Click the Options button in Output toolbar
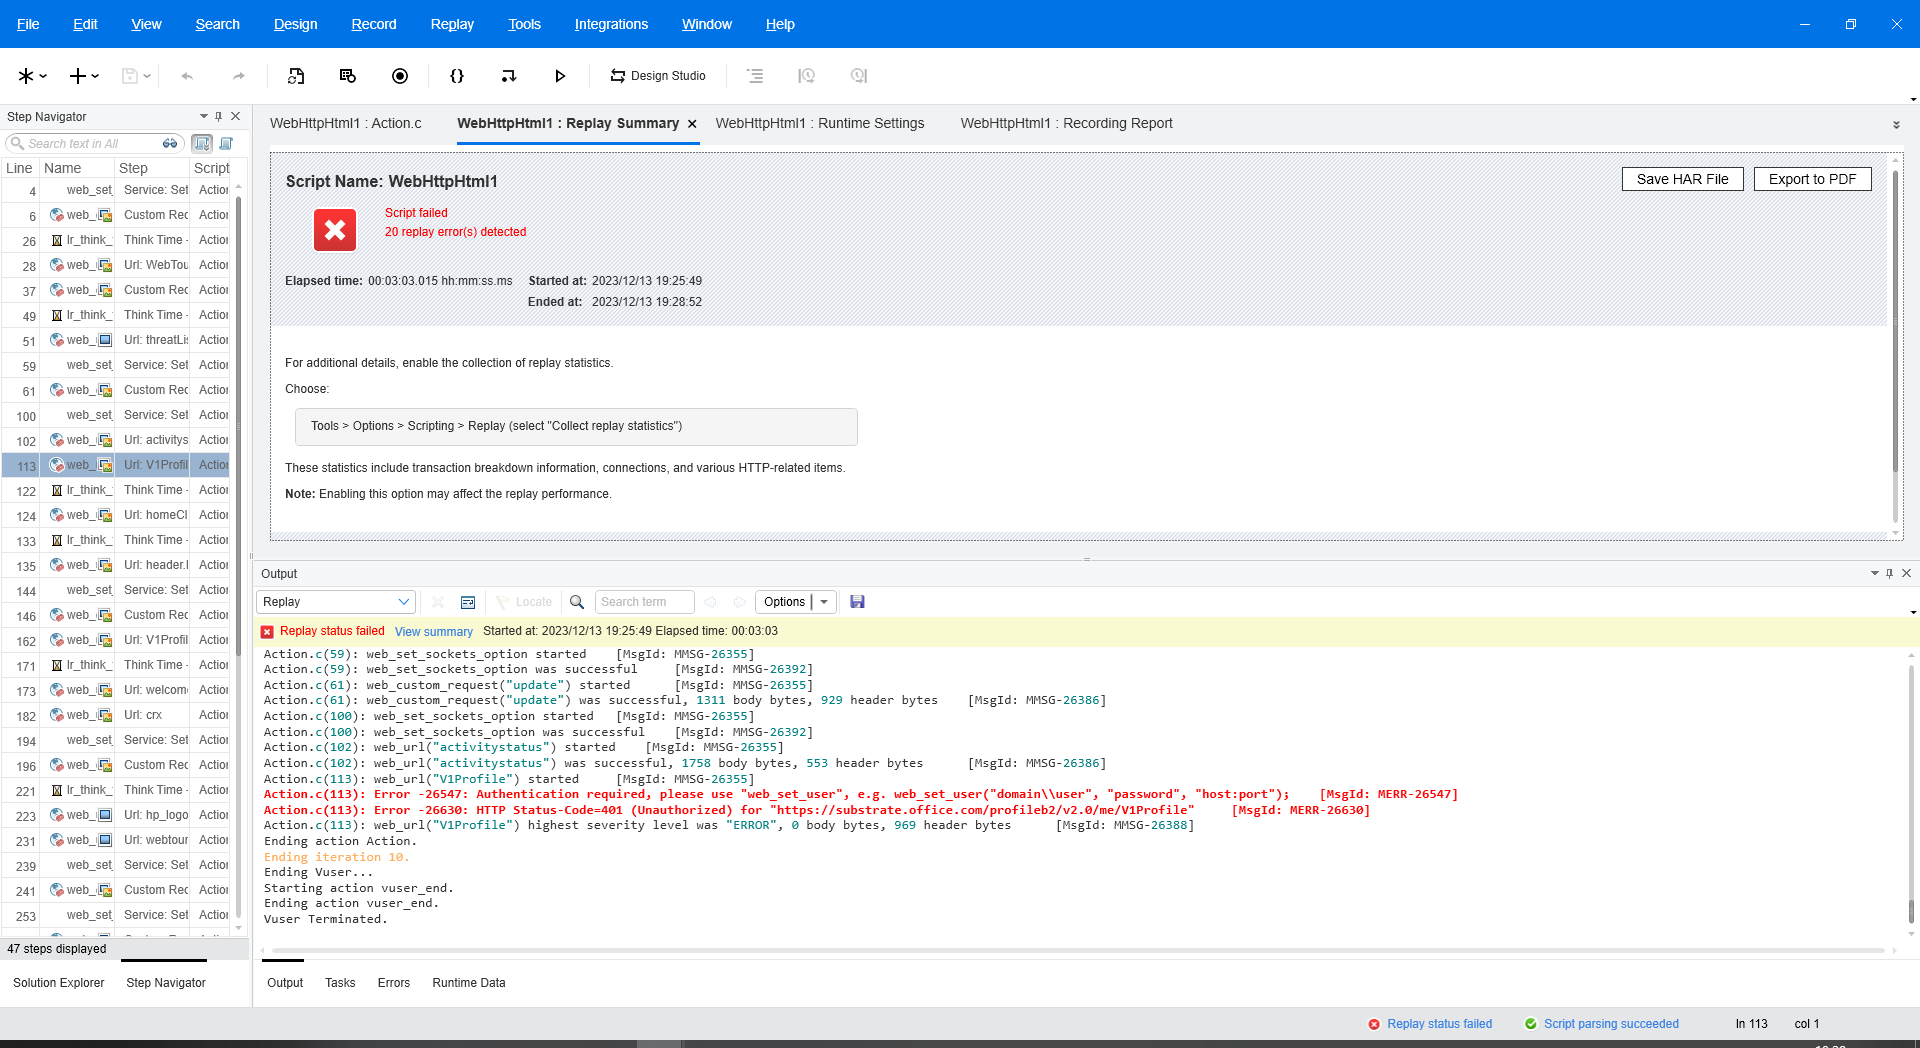 pyautogui.click(x=784, y=602)
